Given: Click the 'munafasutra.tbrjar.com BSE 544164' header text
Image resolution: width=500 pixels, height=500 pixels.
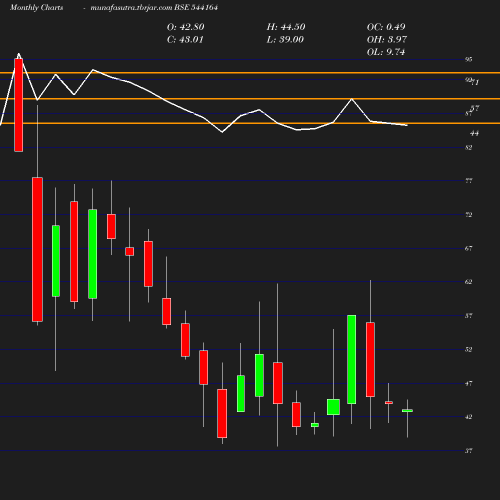Looking at the screenshot, I should coord(154,7).
